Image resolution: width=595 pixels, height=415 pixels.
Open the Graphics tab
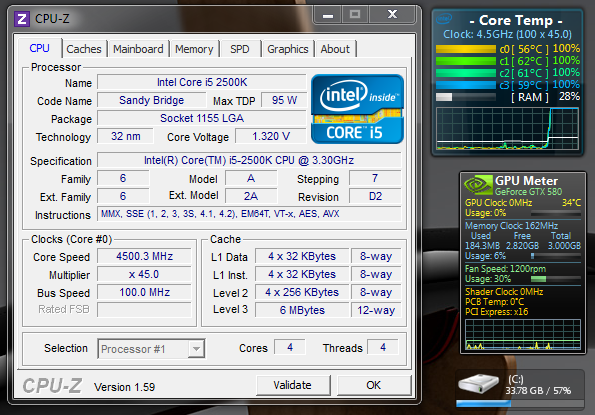click(x=288, y=49)
